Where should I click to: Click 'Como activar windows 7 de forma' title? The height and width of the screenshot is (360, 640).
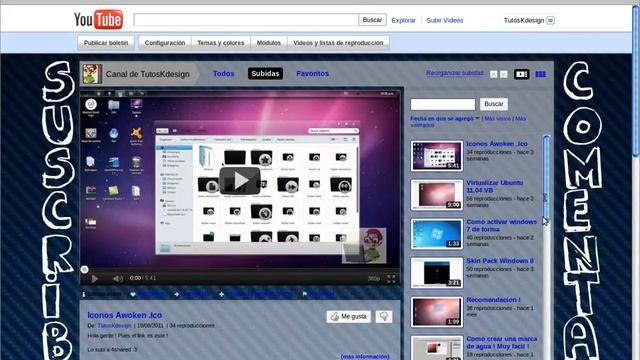click(502, 225)
